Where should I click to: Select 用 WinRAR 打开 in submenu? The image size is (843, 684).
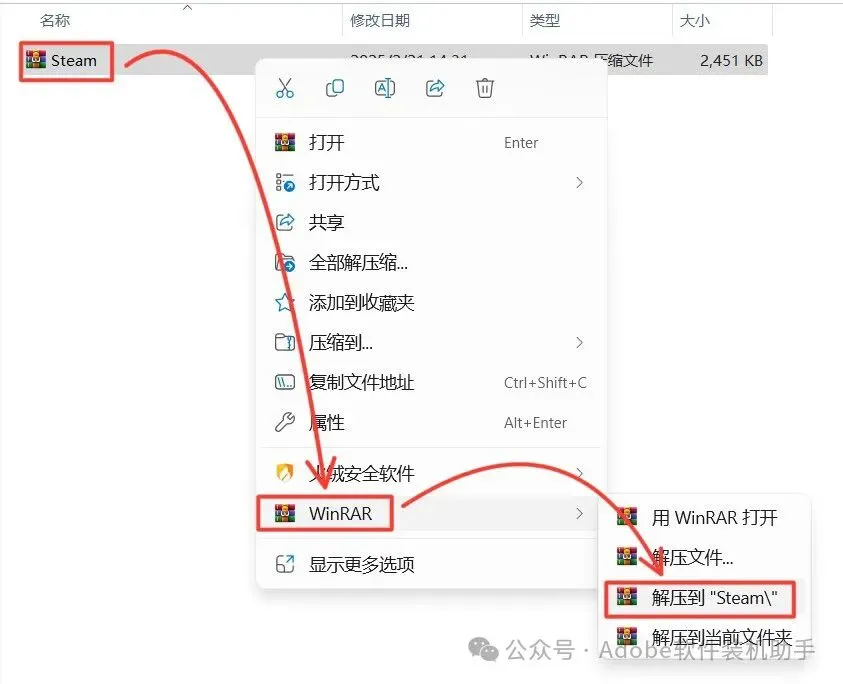point(704,517)
